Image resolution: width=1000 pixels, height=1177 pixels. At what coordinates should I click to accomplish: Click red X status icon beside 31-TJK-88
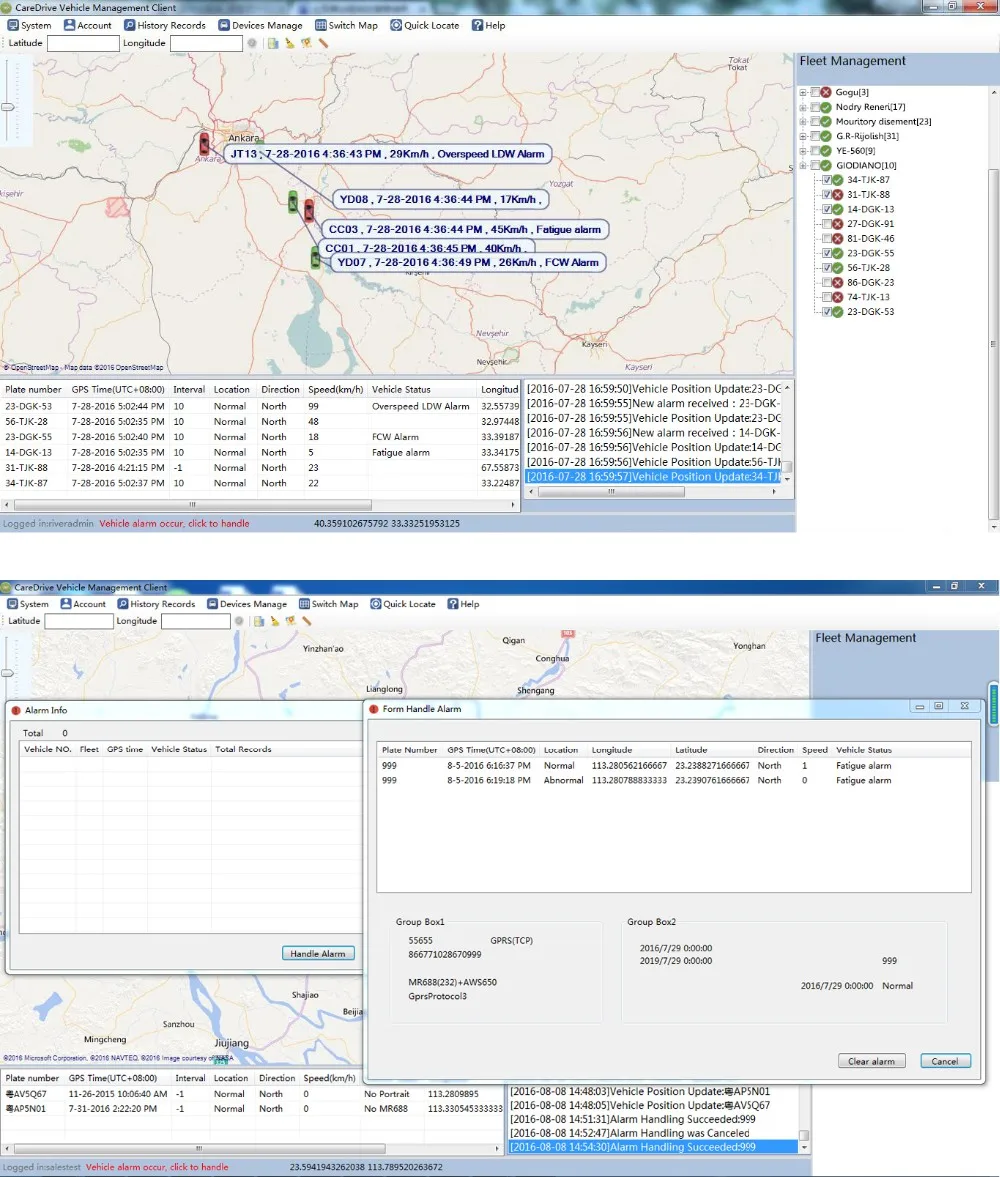(x=837, y=194)
